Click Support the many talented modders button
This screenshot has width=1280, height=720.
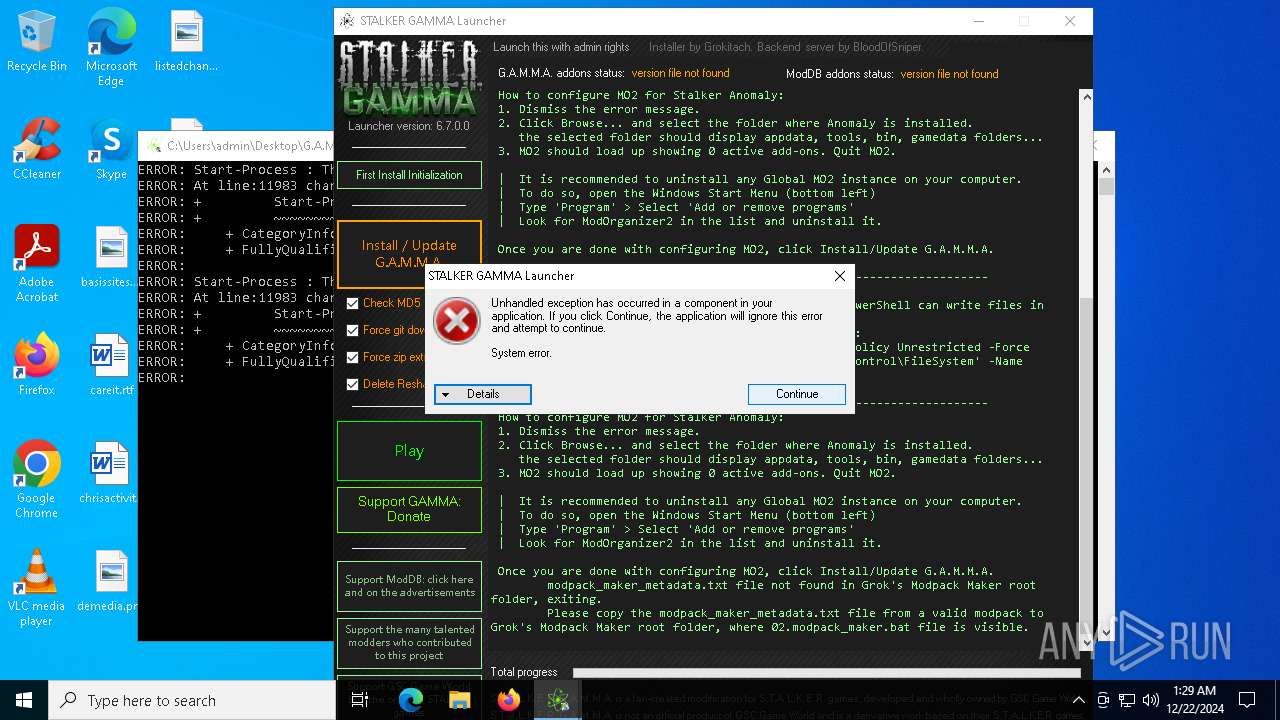click(409, 642)
